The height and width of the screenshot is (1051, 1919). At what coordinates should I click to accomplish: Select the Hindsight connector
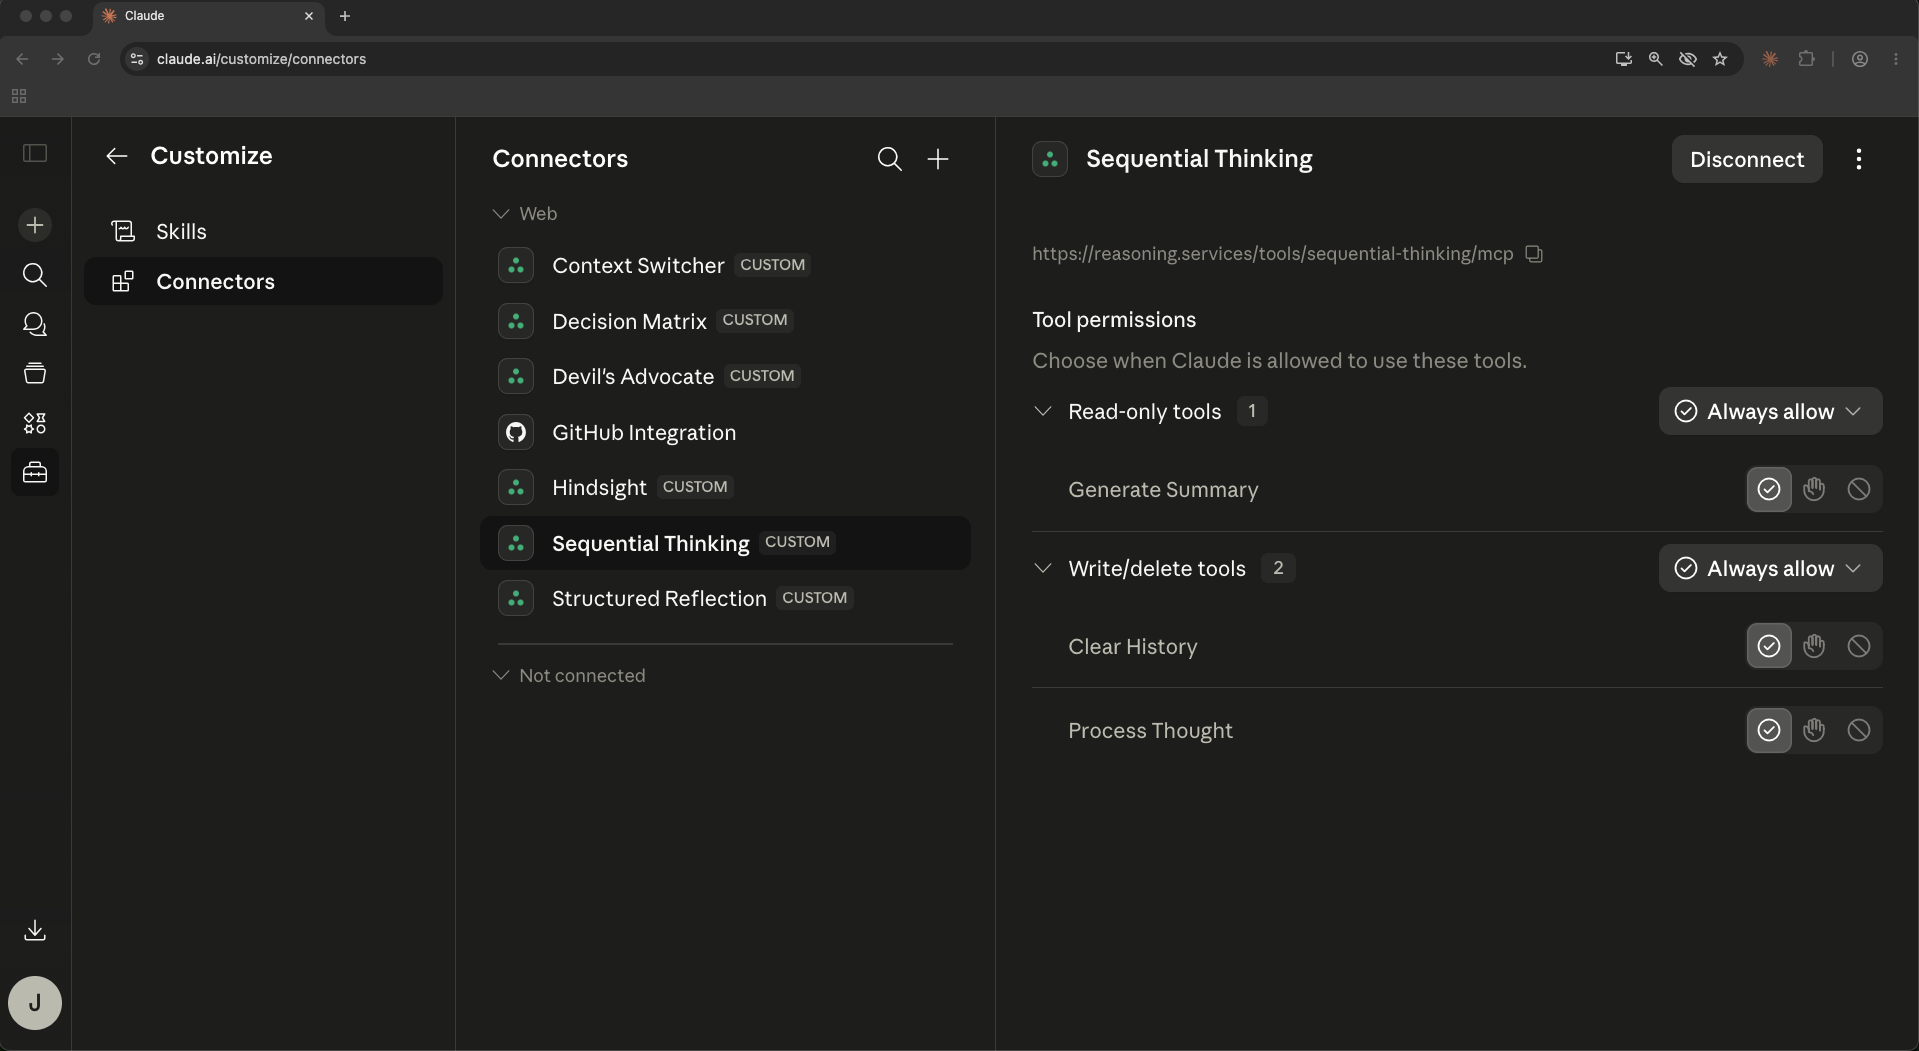tap(725, 487)
